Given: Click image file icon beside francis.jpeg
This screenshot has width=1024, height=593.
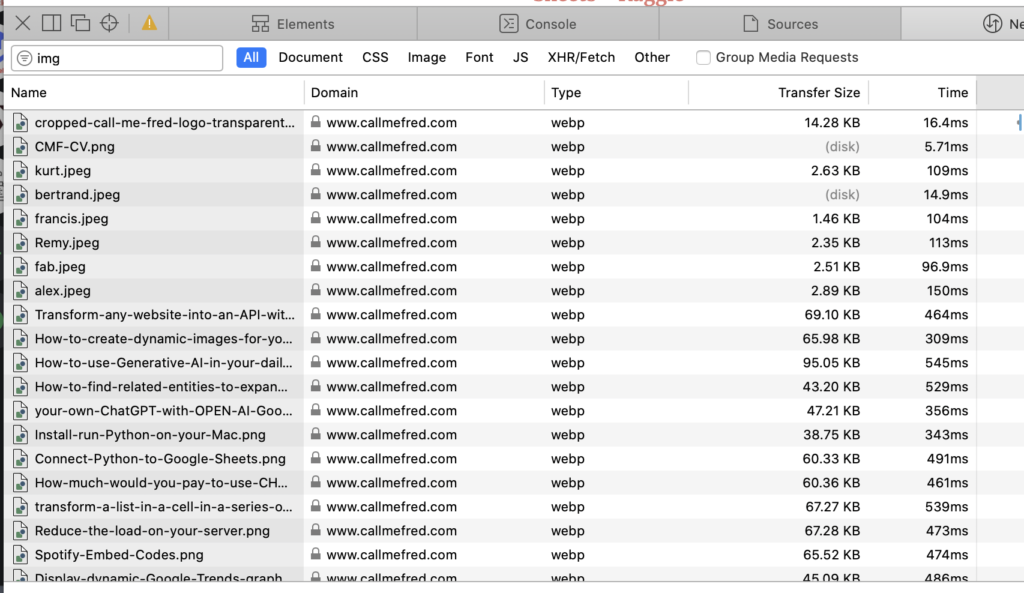Looking at the screenshot, I should (20, 219).
